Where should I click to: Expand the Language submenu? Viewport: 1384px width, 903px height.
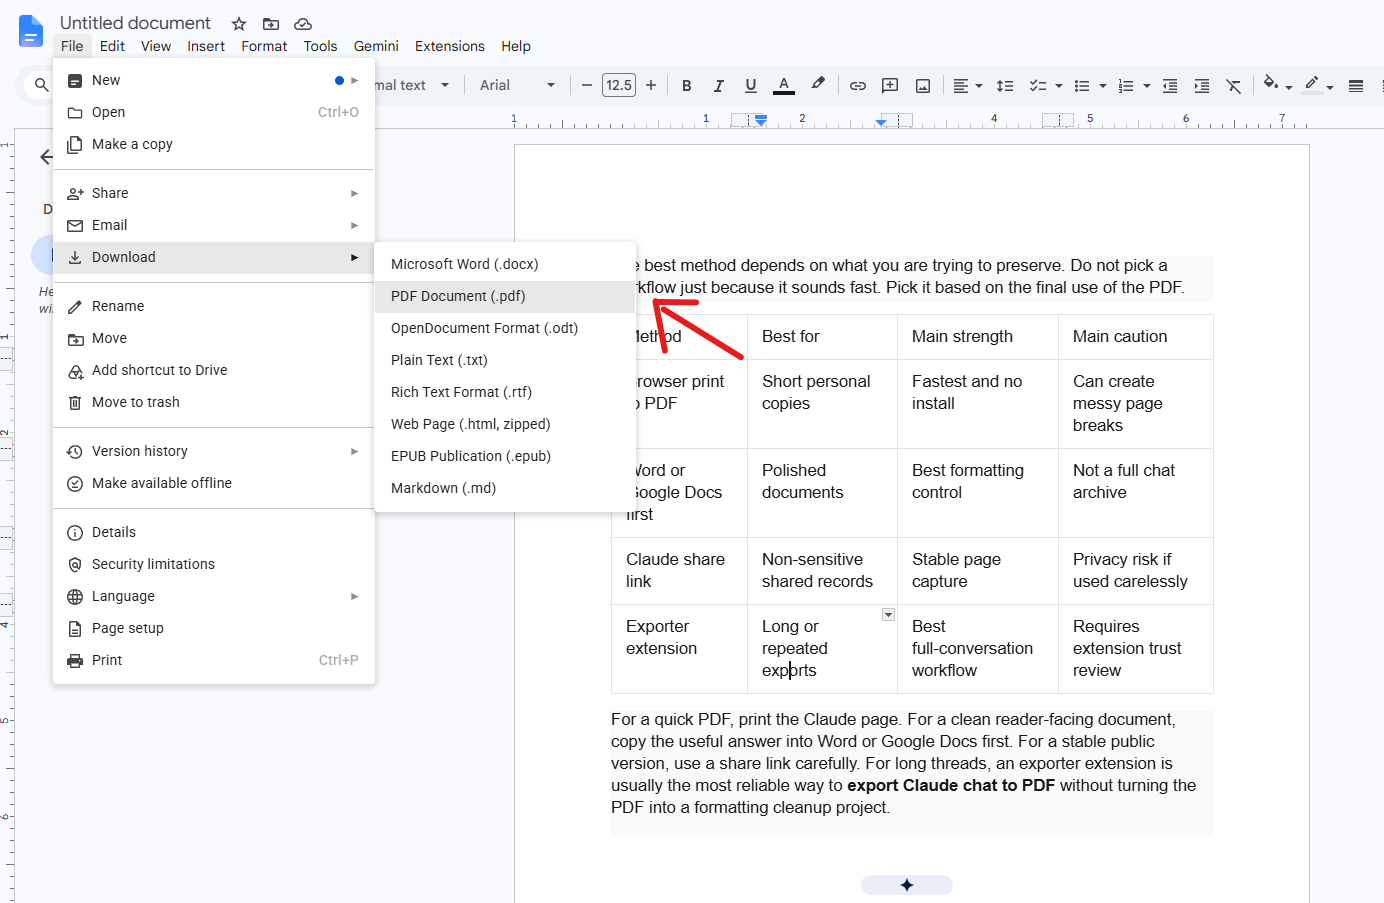pos(214,596)
